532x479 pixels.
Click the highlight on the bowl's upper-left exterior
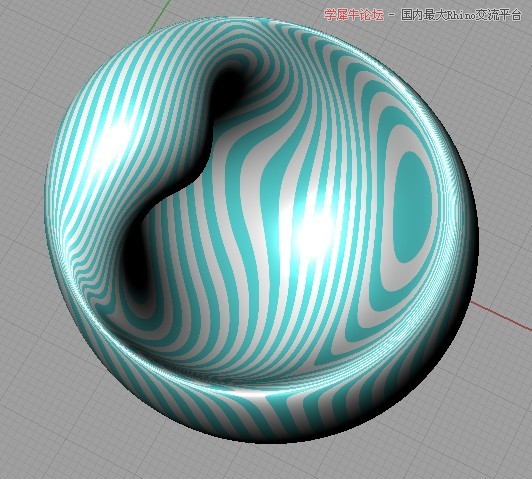[115, 139]
